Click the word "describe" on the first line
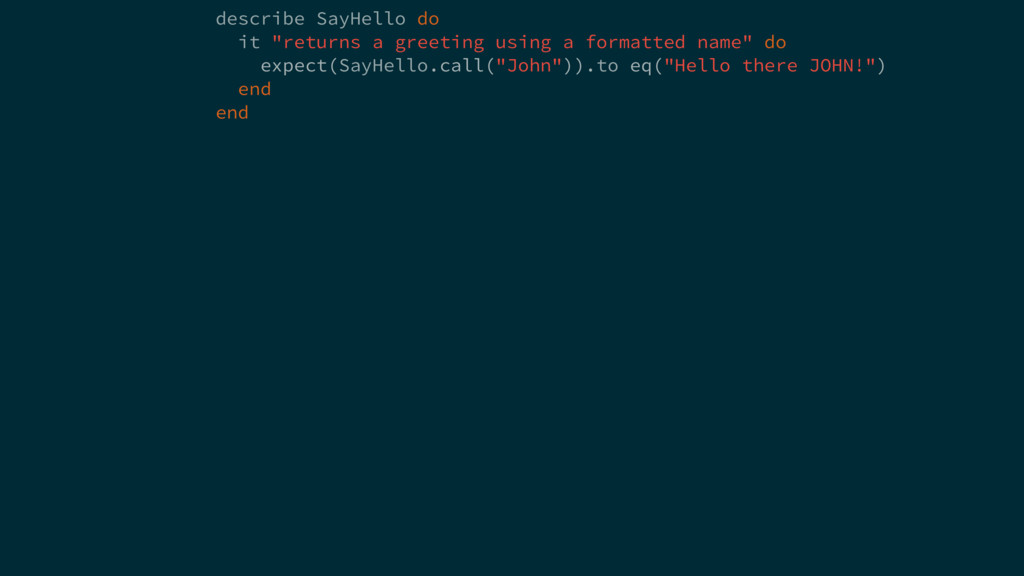1024x576 pixels. [260, 19]
